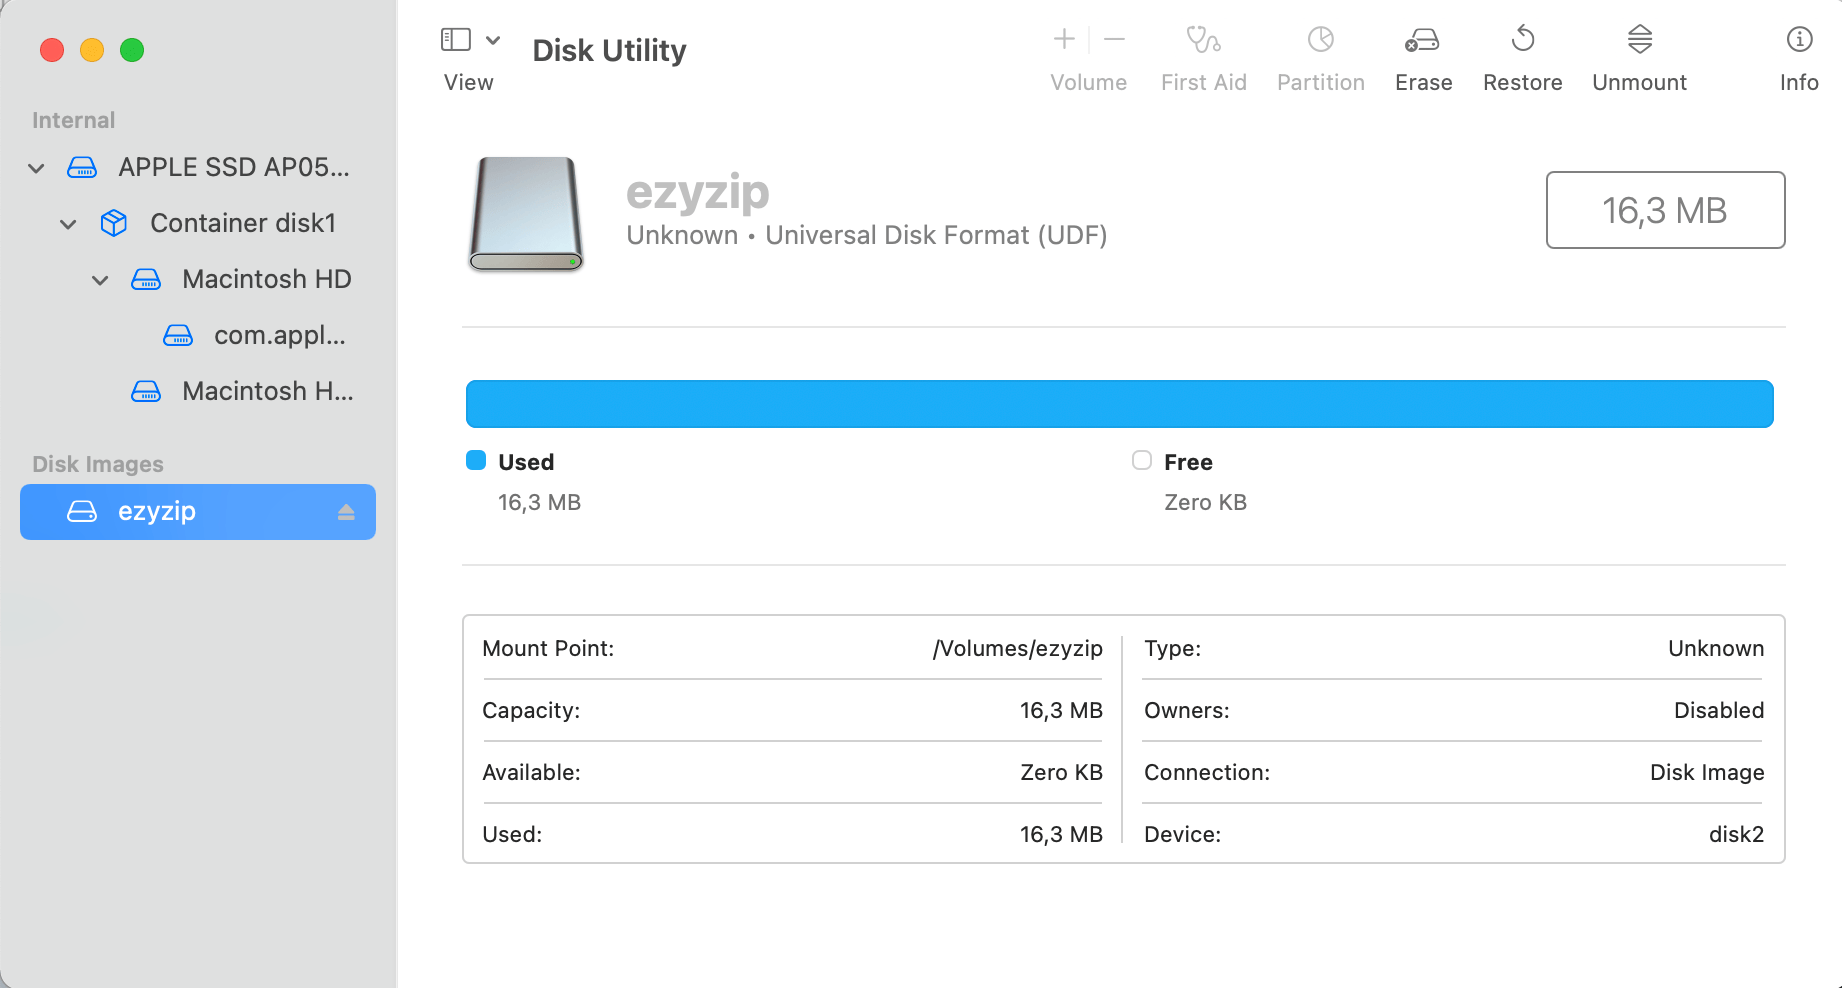Viewport: 1842px width, 988px height.
Task: Open the View dropdown chevron
Action: [491, 38]
